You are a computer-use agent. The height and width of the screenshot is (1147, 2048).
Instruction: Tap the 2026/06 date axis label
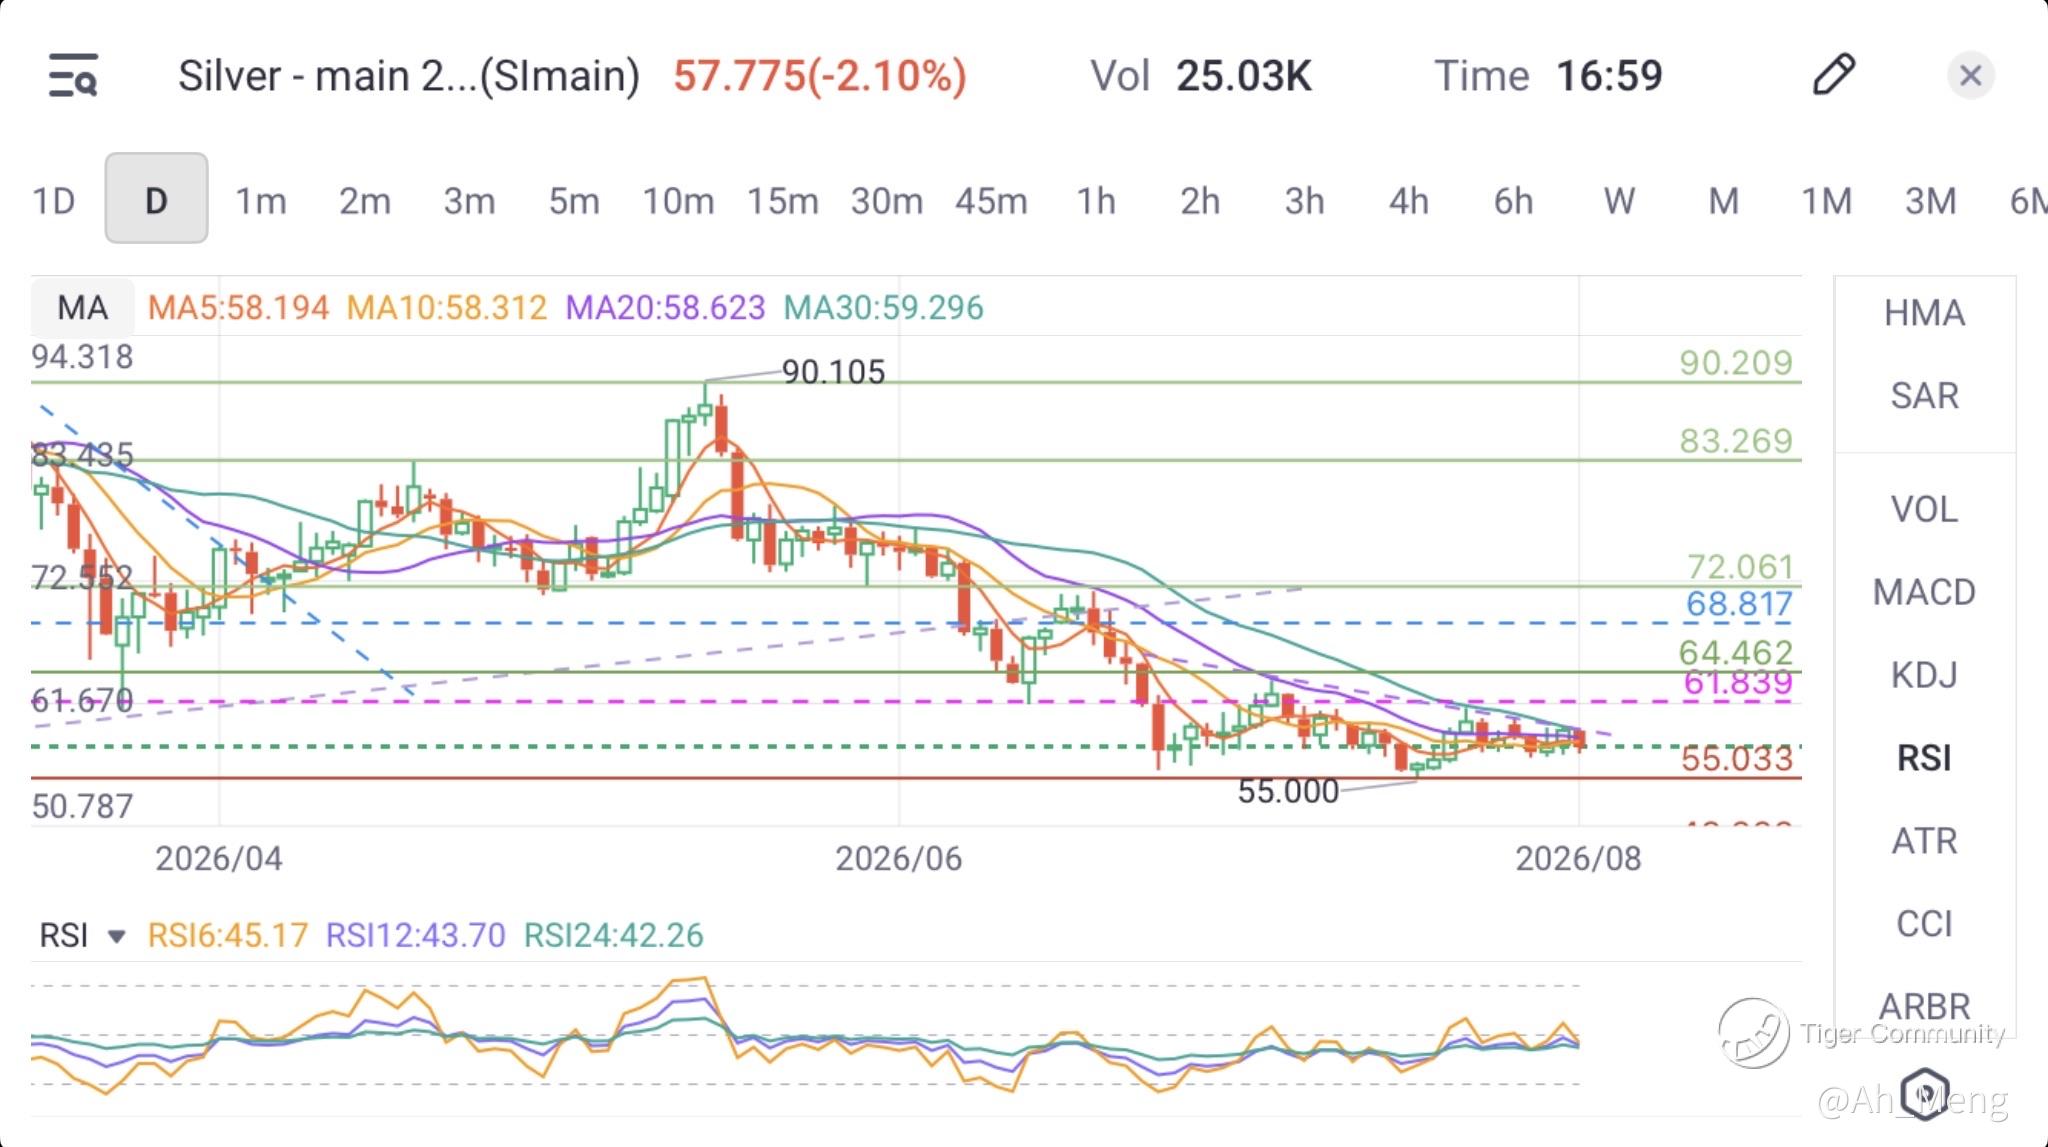(x=899, y=859)
